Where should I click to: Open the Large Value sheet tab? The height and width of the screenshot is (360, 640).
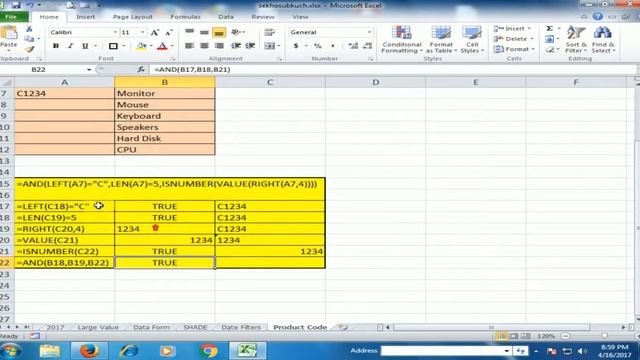tap(98, 327)
